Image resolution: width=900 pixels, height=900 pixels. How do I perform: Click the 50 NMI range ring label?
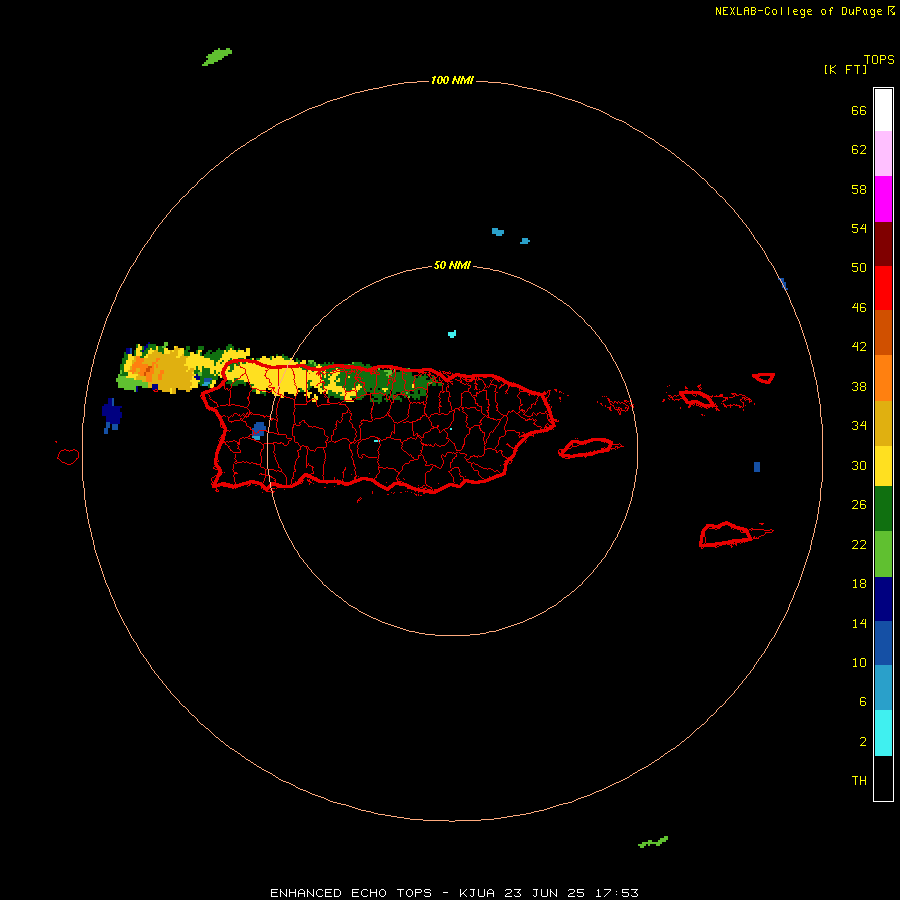[452, 265]
